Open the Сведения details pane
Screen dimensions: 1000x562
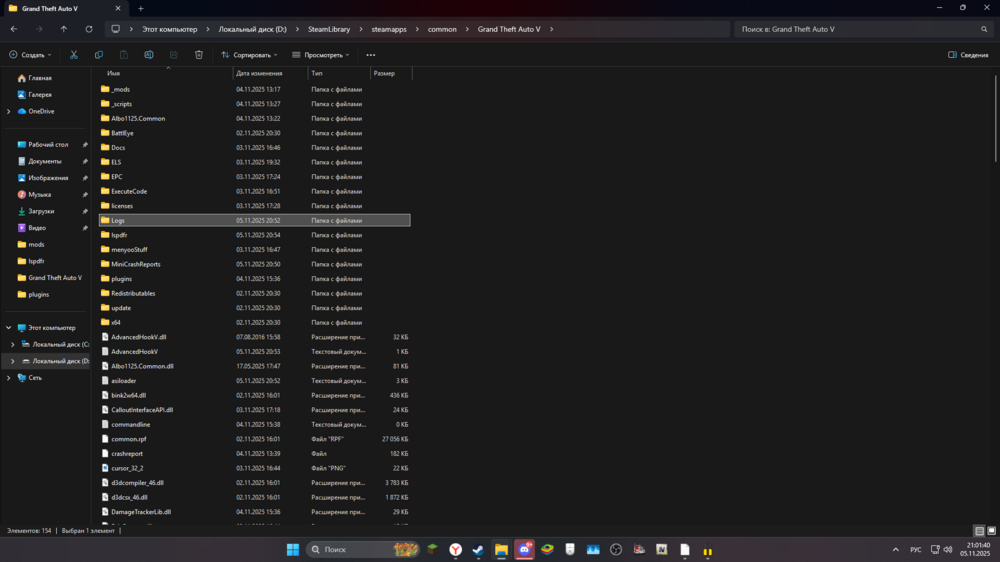968,55
